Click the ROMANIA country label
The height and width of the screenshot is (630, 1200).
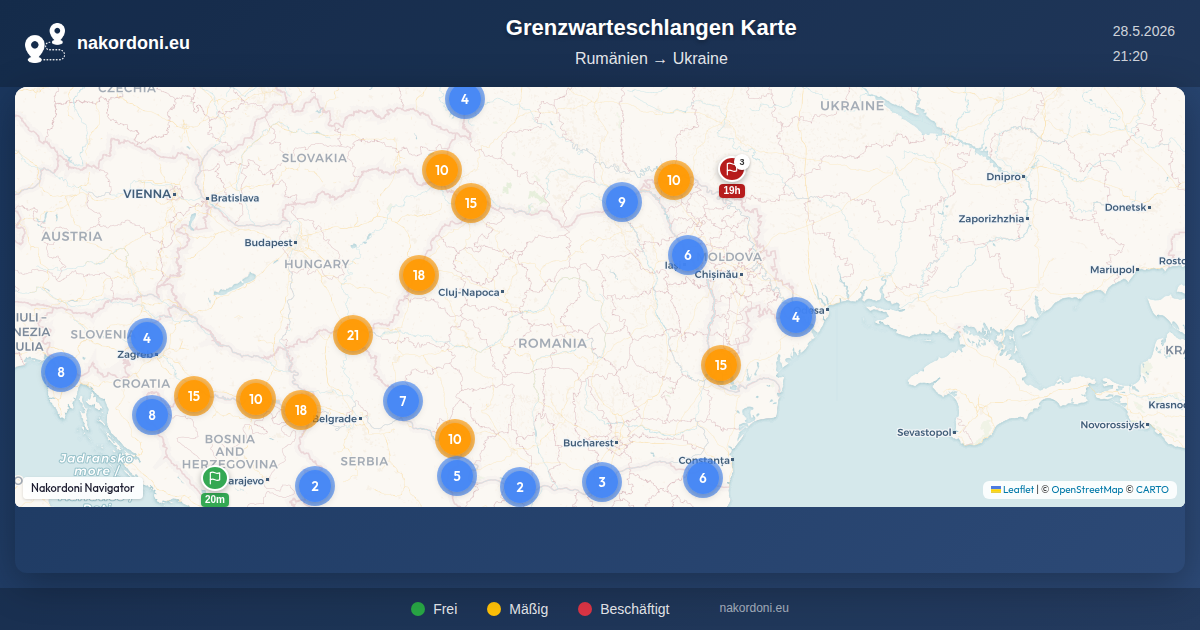click(552, 343)
